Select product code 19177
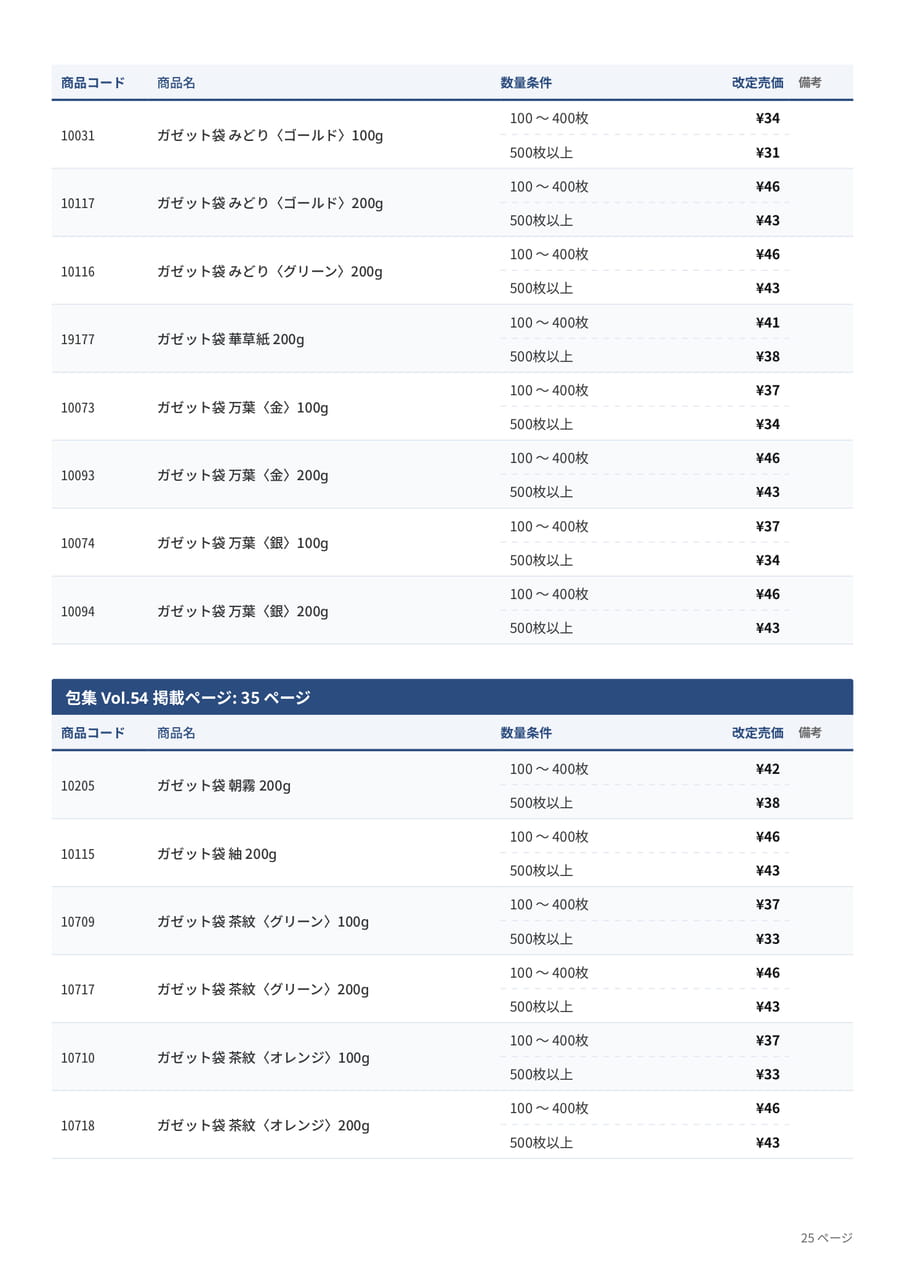This screenshot has height=1280, width=905. pos(78,339)
